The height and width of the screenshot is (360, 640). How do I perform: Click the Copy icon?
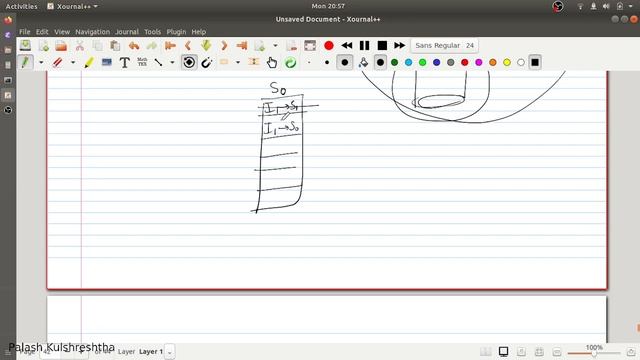coord(98,45)
